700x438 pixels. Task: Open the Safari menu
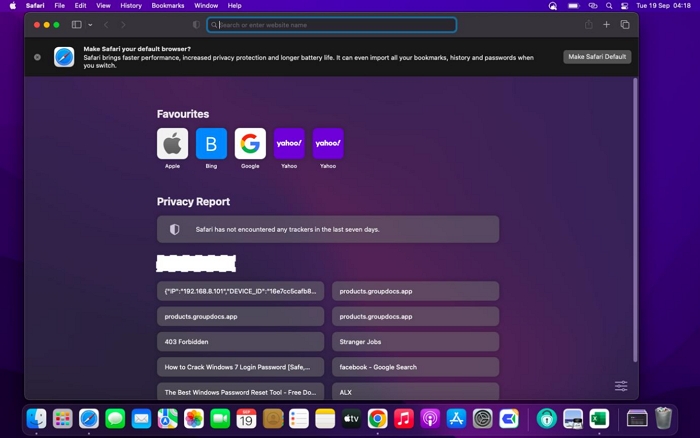[35, 6]
